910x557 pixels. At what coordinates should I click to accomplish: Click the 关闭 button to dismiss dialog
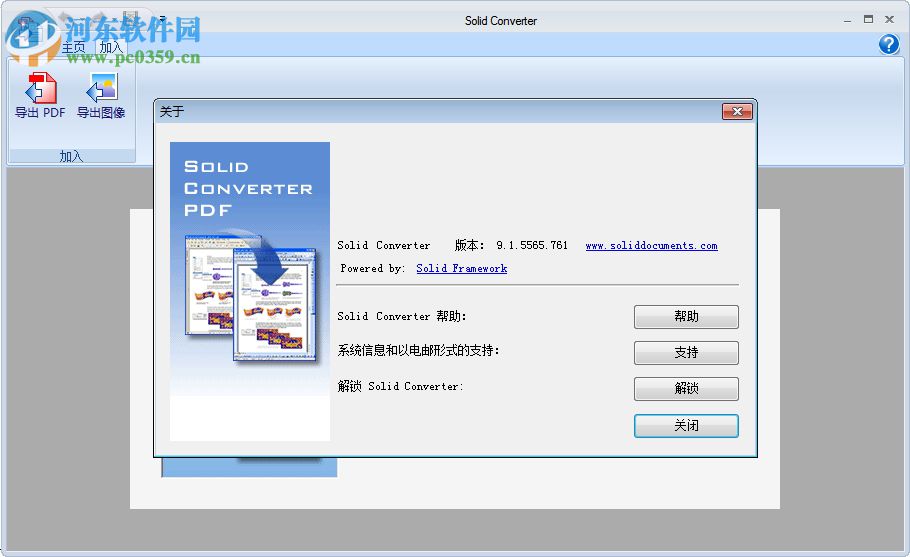(x=686, y=426)
